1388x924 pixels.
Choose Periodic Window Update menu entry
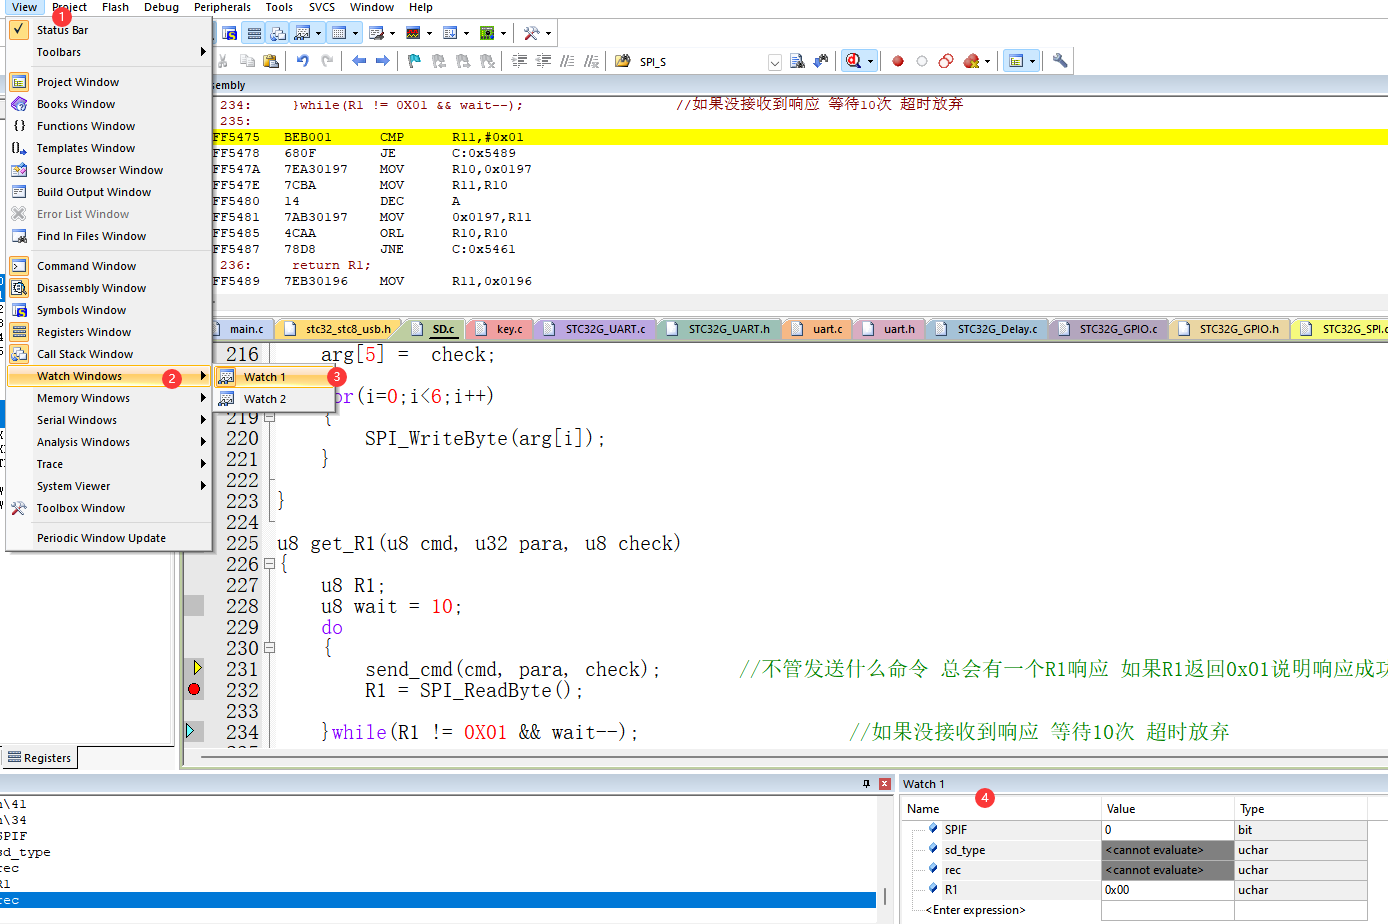[x=109, y=538]
